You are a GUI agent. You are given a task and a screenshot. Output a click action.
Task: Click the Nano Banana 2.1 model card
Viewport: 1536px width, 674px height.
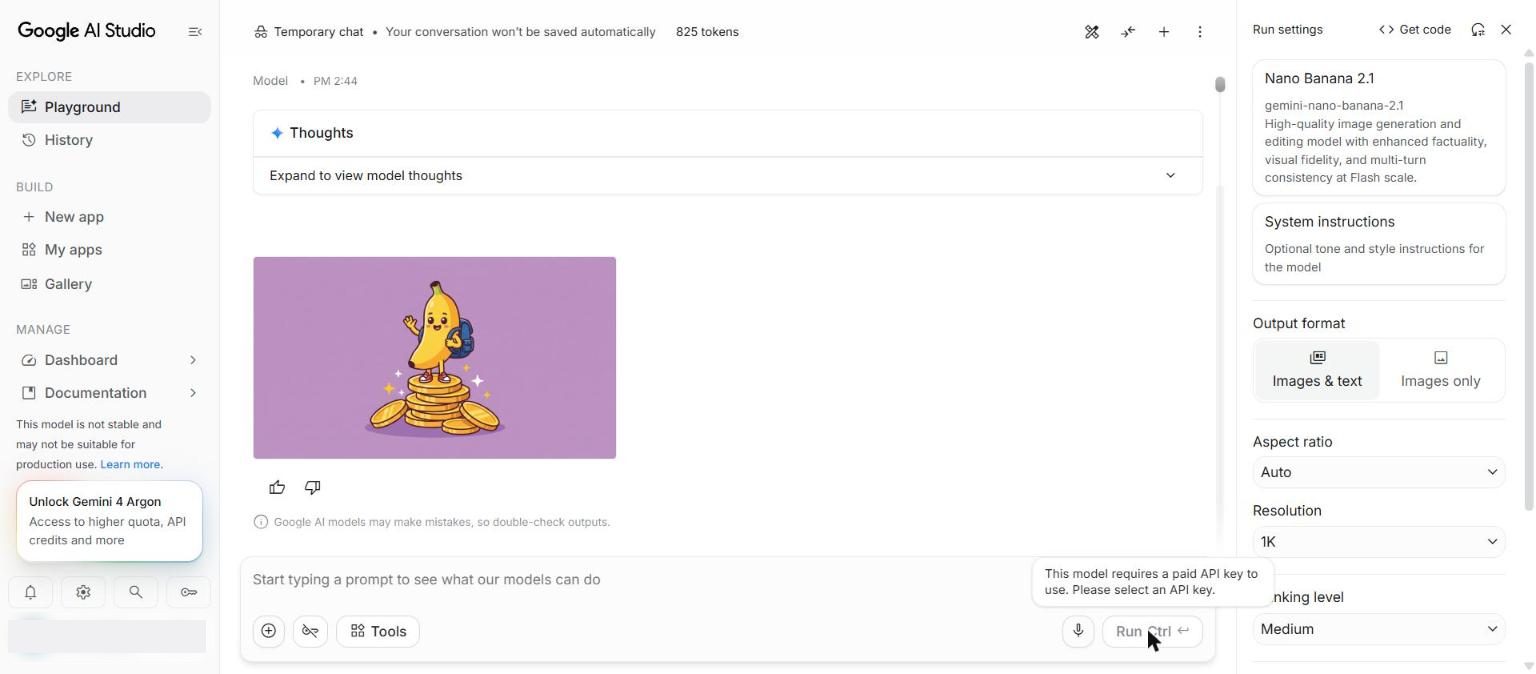[1379, 127]
